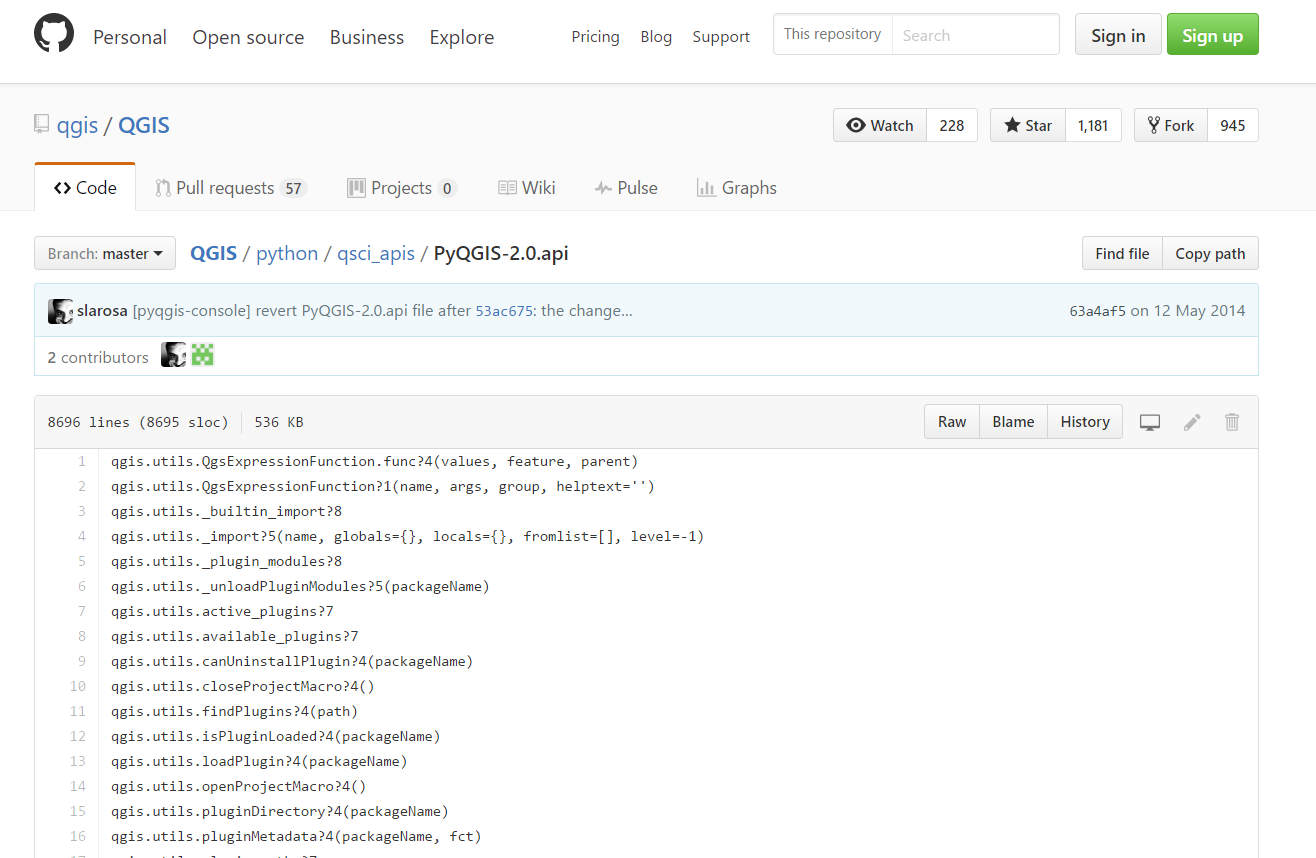Screen dimensions: 1316x858
Task: Go to QGIS root in breadcrumb
Action: pyautogui.click(x=214, y=253)
